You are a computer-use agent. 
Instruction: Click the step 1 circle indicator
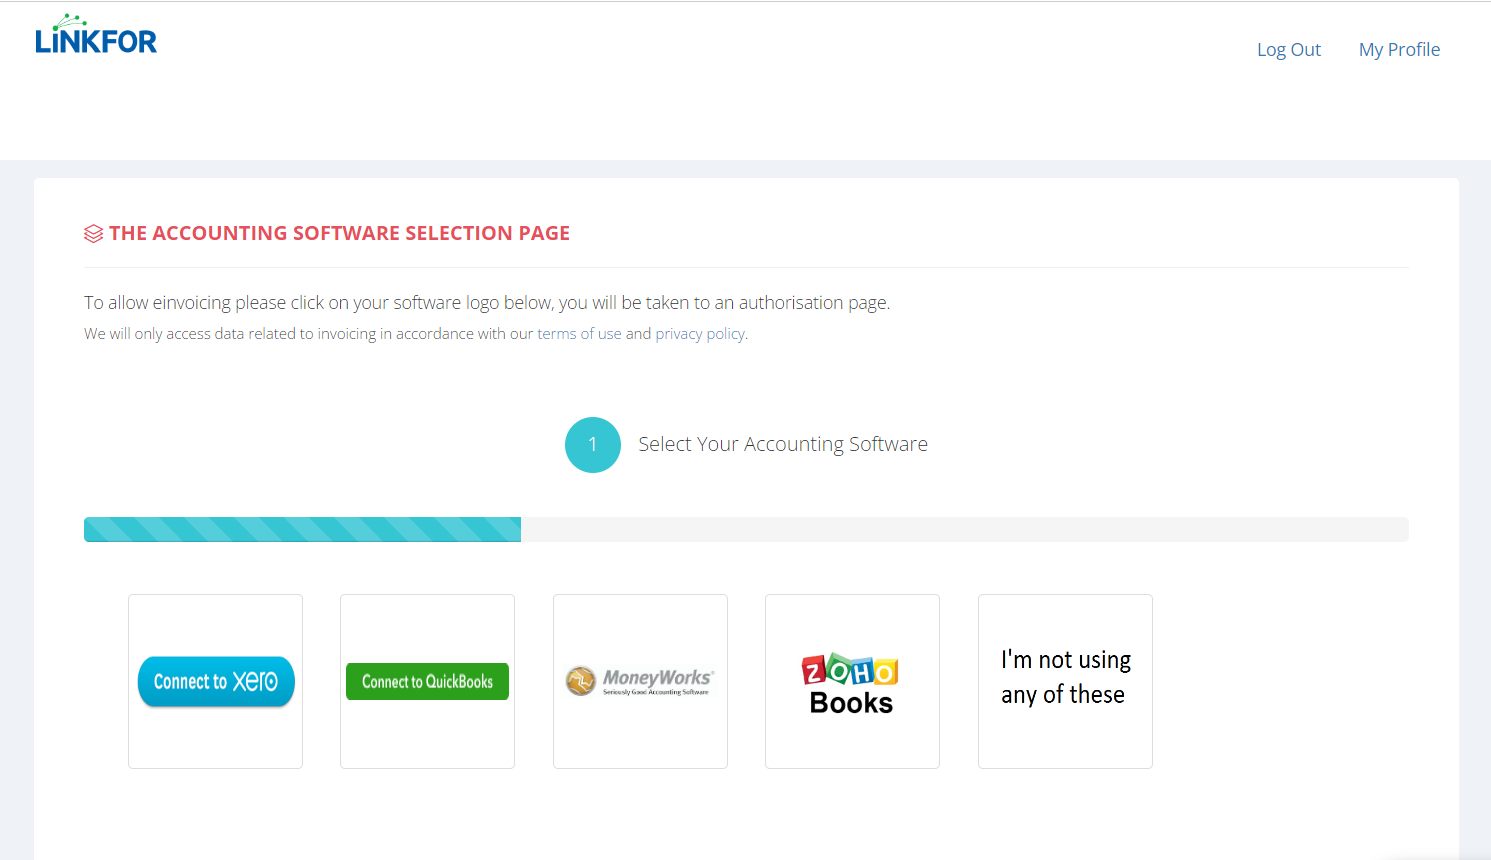pos(593,445)
